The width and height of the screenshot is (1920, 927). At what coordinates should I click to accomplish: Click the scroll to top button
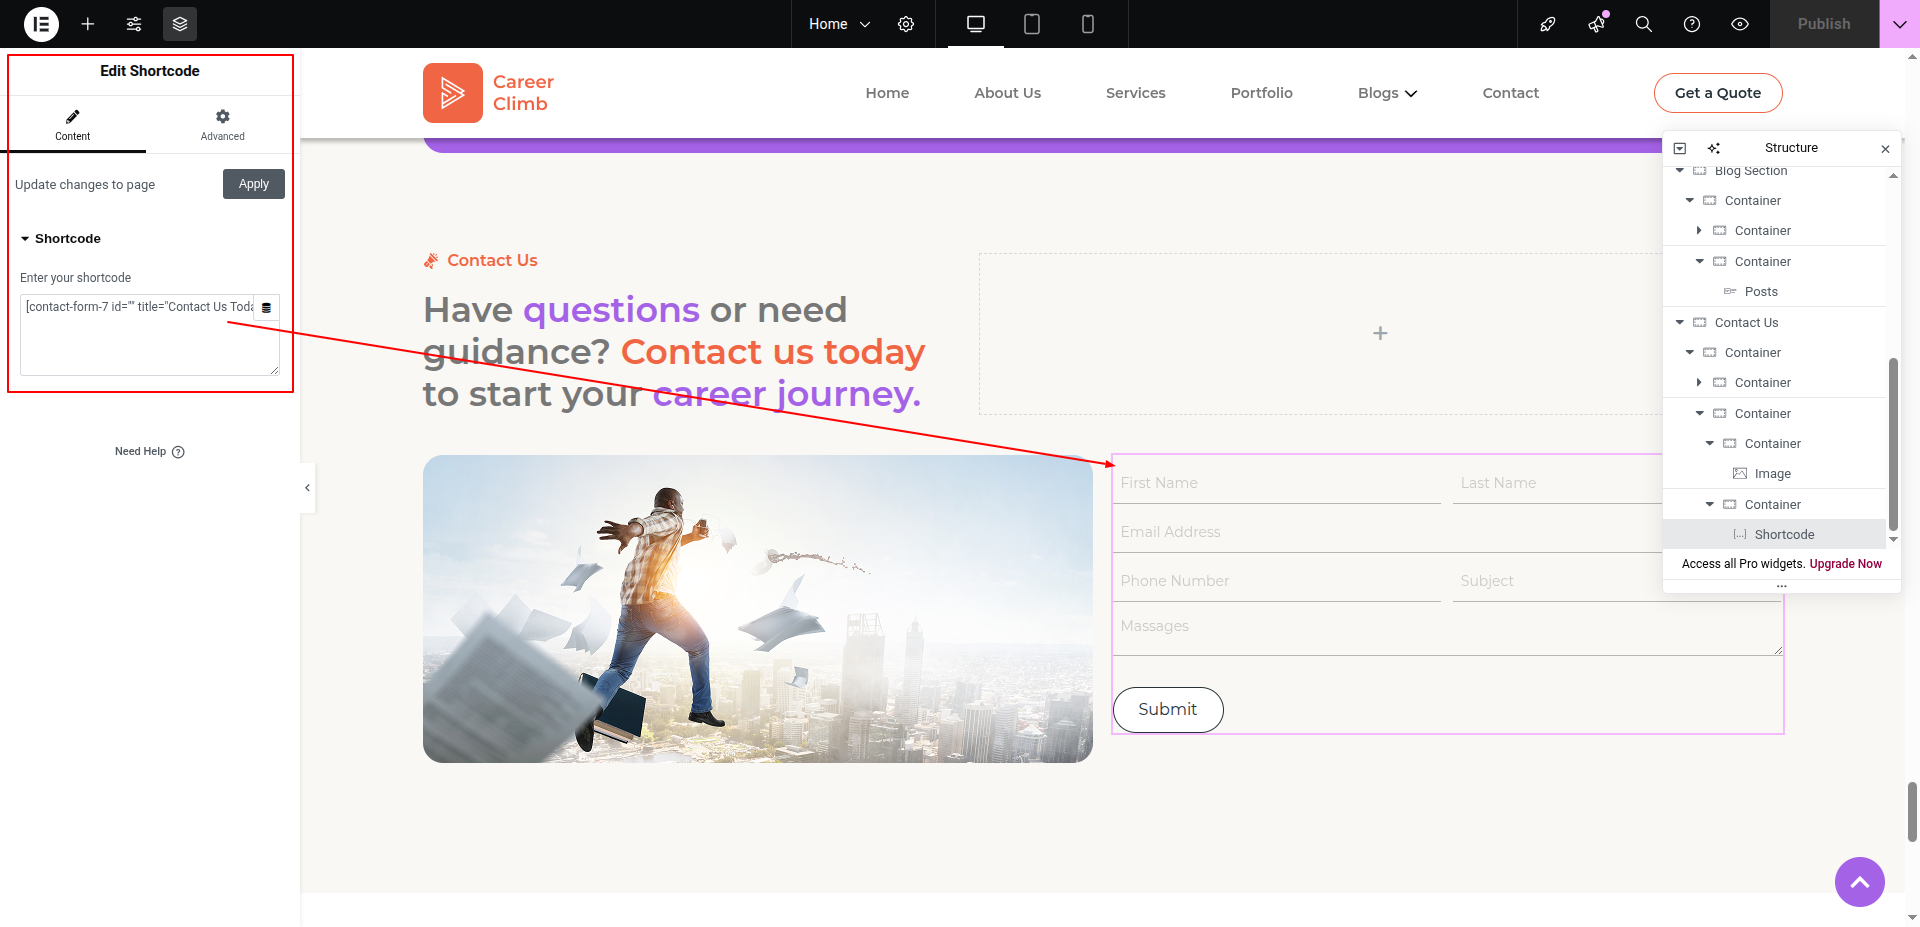[x=1860, y=882]
